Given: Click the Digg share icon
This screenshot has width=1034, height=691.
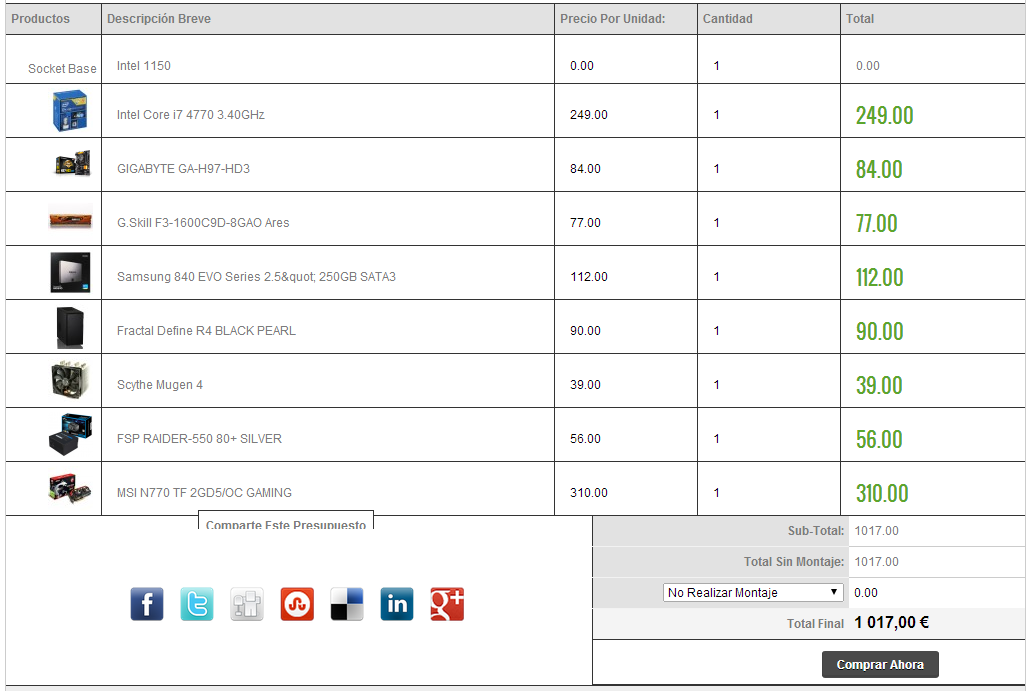Looking at the screenshot, I should click(247, 604).
